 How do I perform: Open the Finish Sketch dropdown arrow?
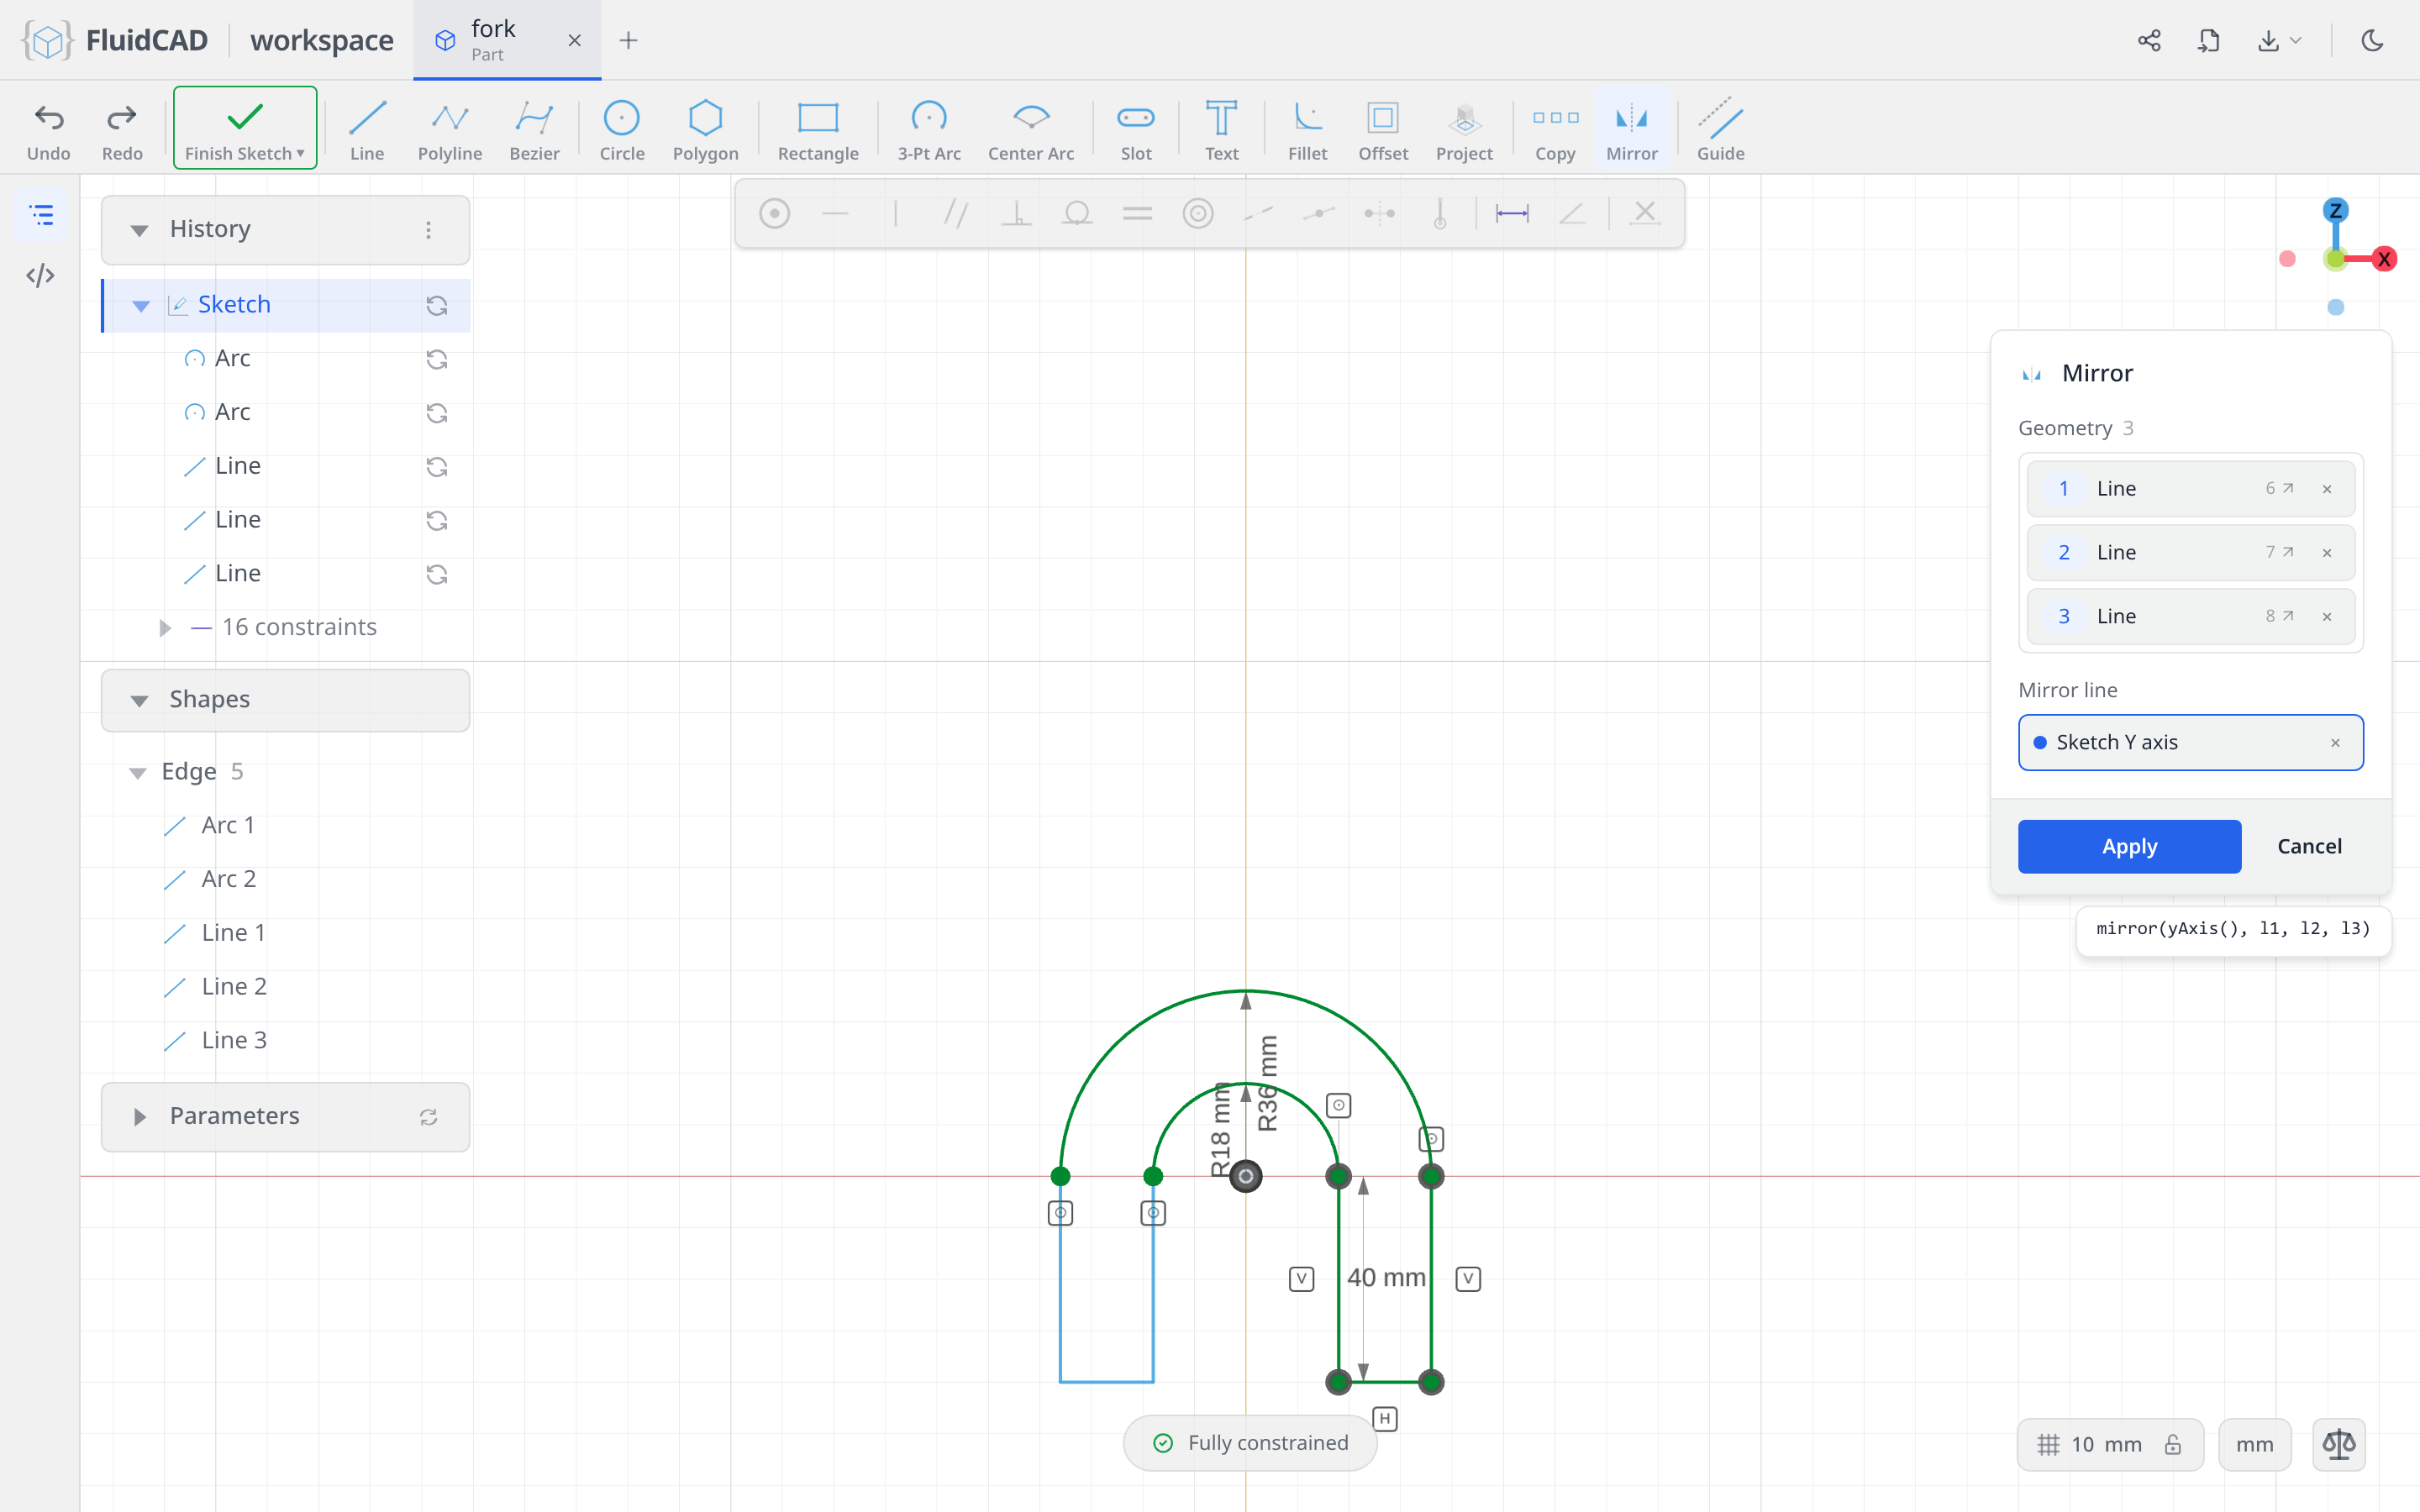pyautogui.click(x=300, y=153)
